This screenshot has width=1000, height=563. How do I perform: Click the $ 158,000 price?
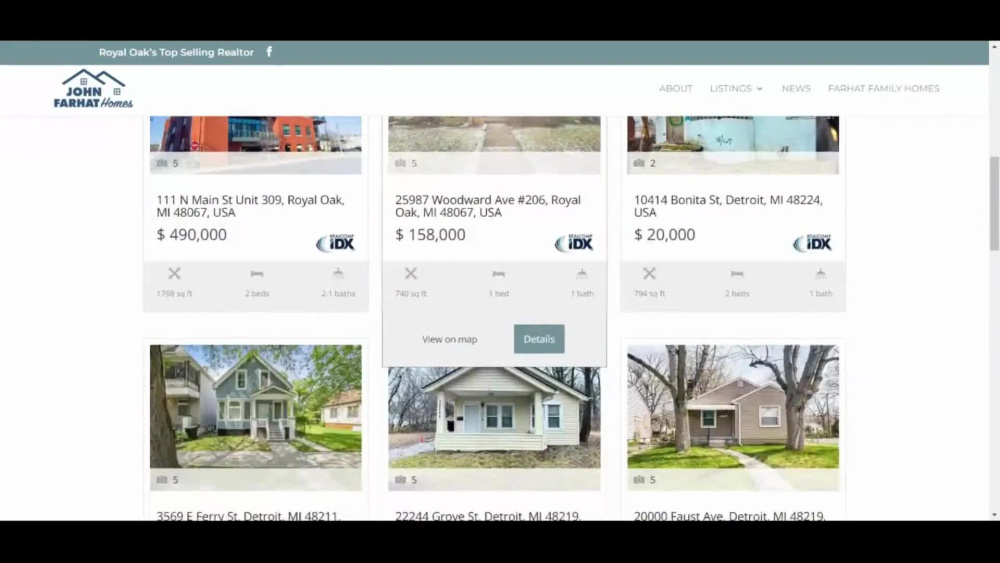tap(430, 235)
